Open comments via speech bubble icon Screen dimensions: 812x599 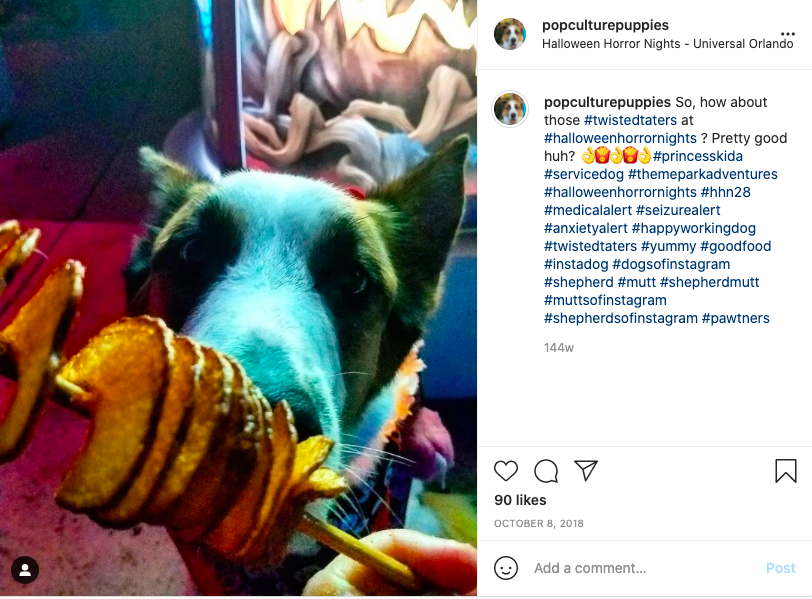click(546, 471)
